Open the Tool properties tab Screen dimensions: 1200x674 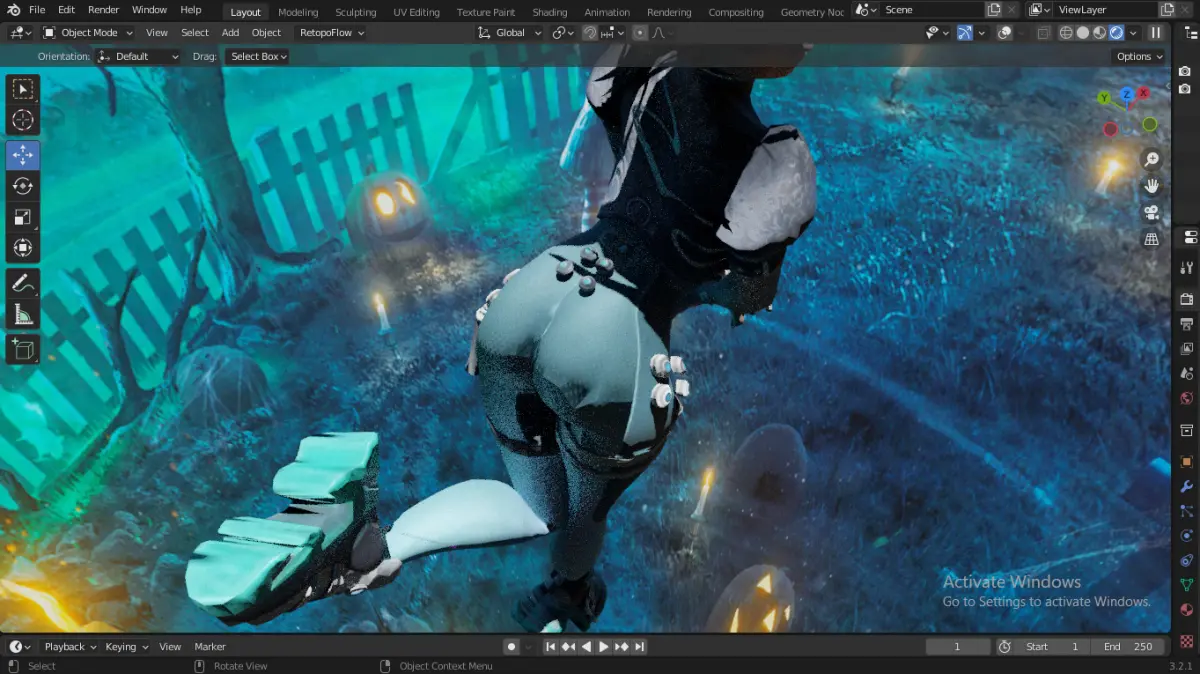(x=1187, y=268)
